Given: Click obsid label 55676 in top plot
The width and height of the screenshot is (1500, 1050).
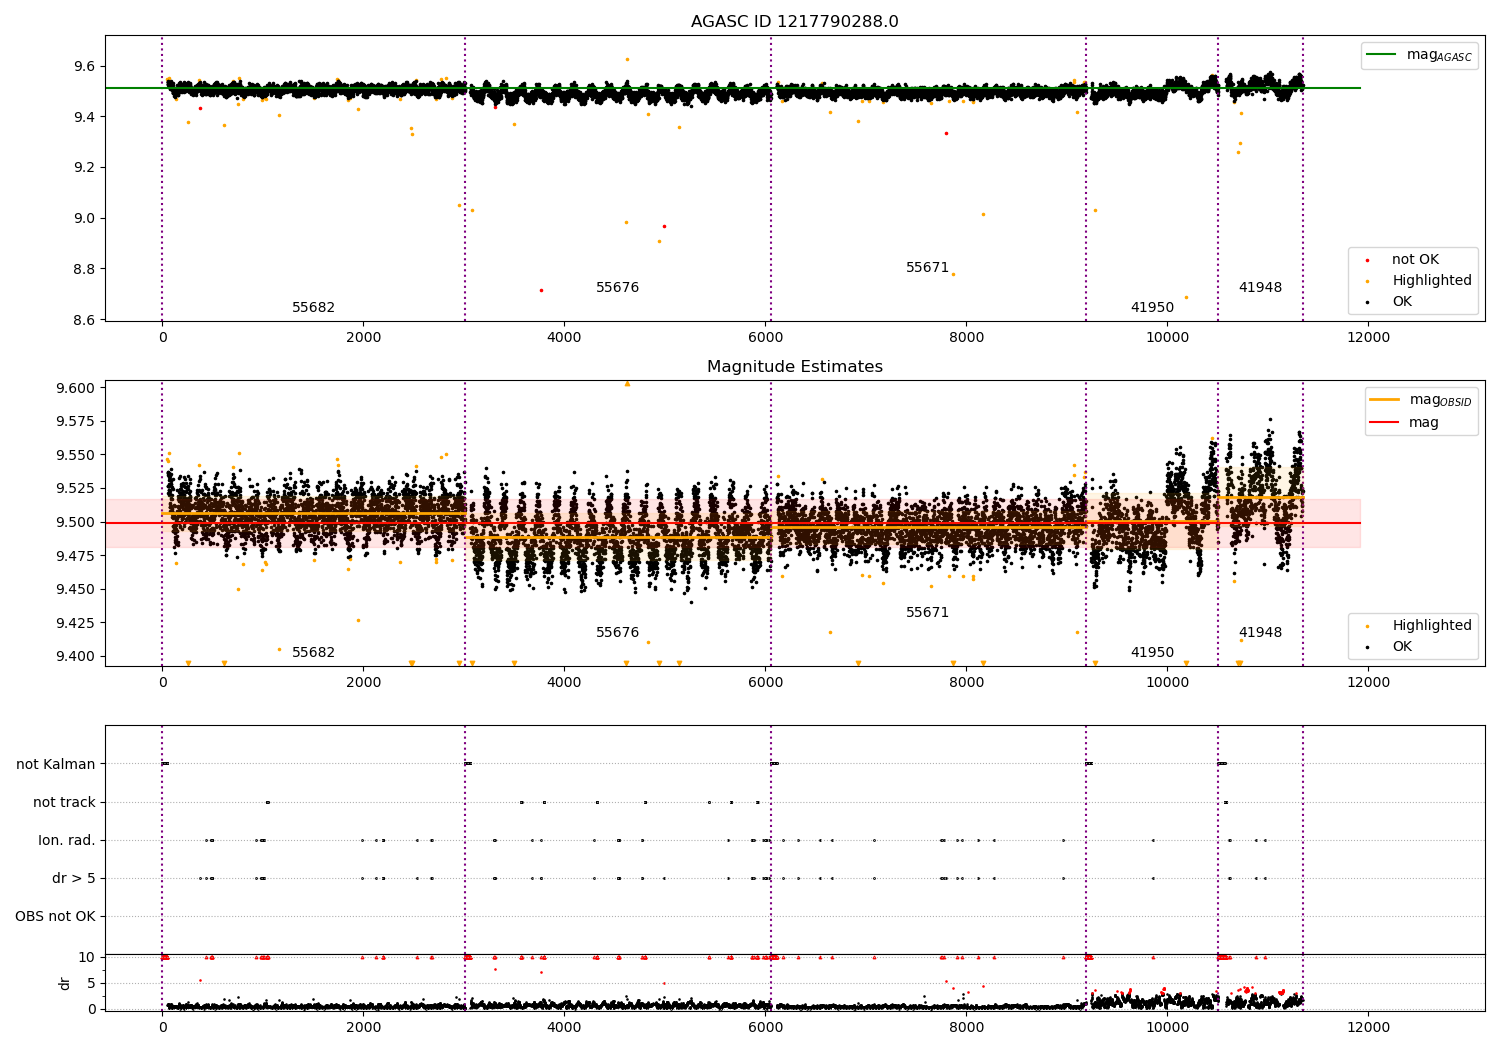Looking at the screenshot, I should click(618, 288).
